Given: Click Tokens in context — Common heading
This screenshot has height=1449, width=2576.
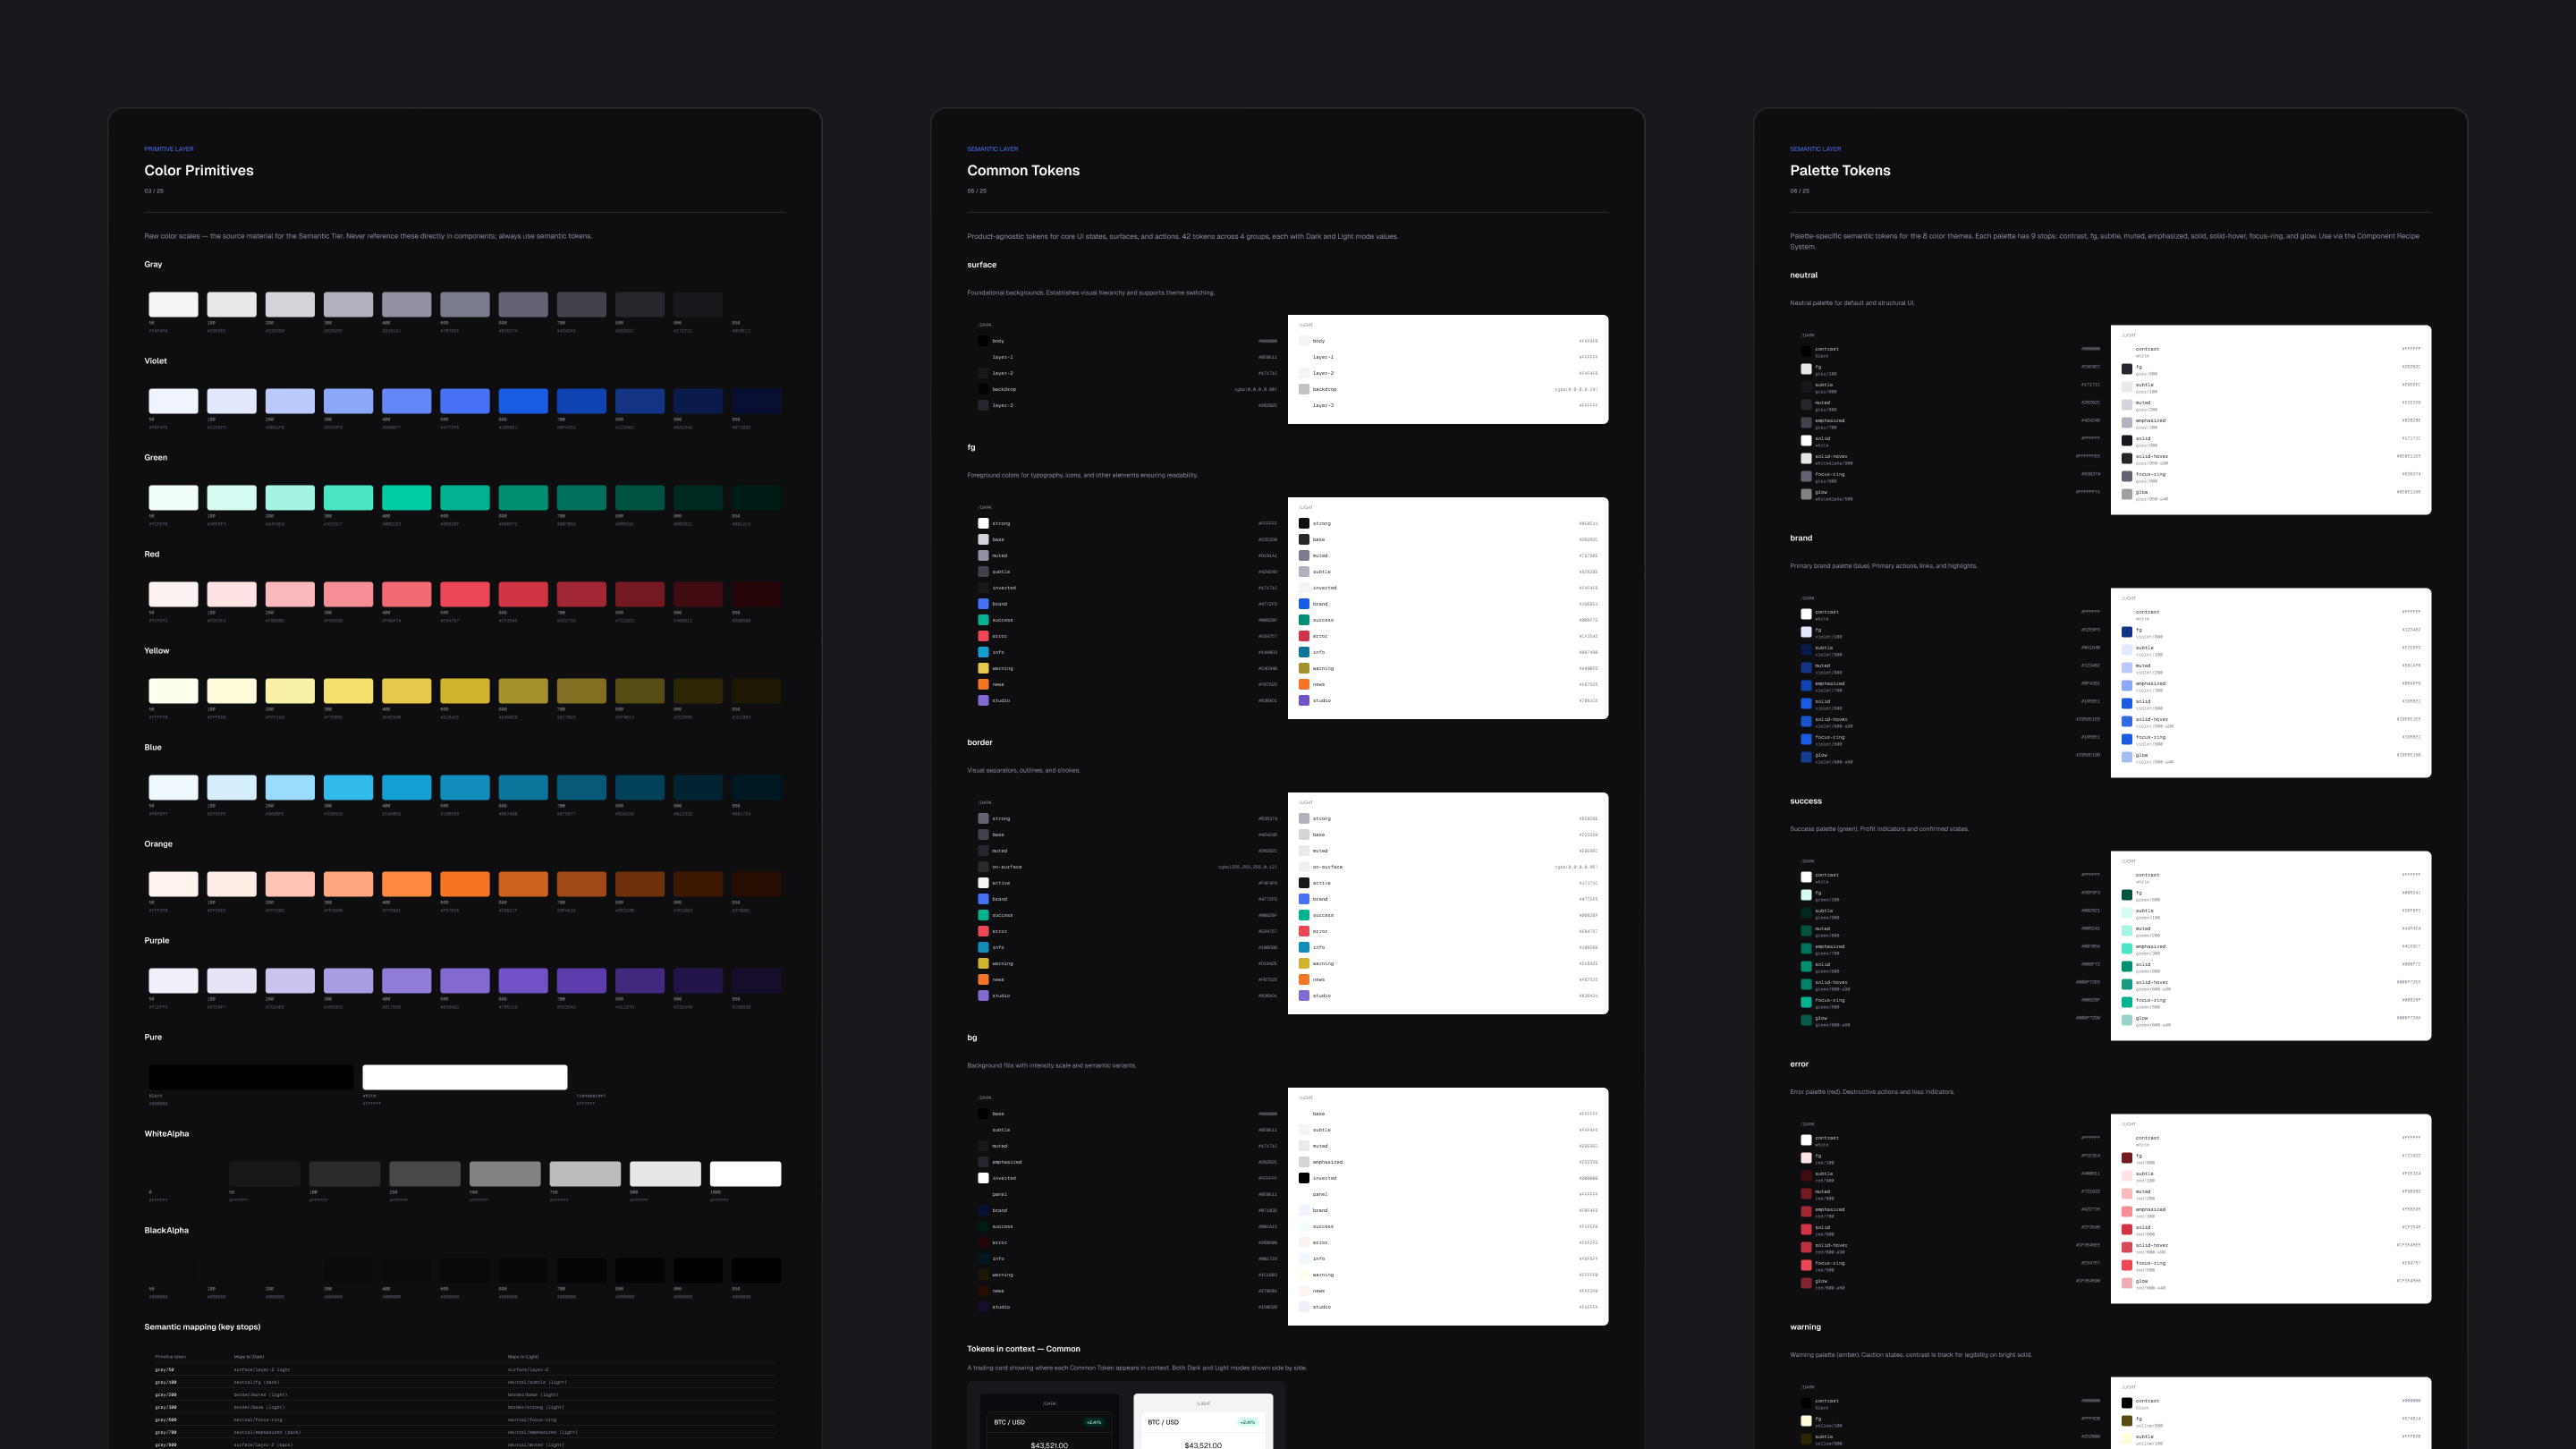Looking at the screenshot, I should pos(1023,1349).
